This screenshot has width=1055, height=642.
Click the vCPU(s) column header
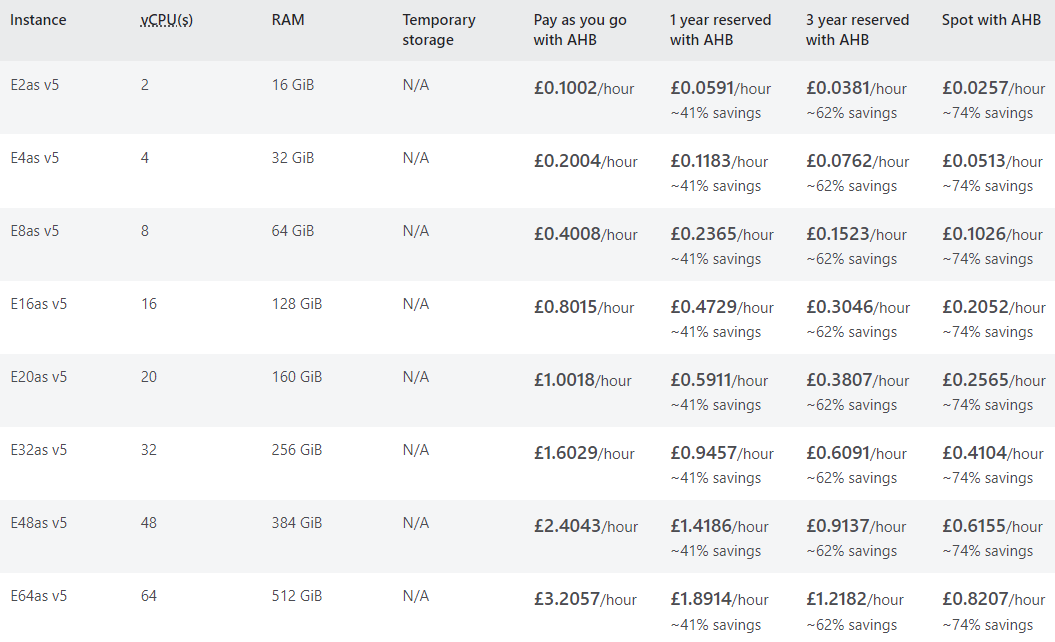(x=167, y=20)
